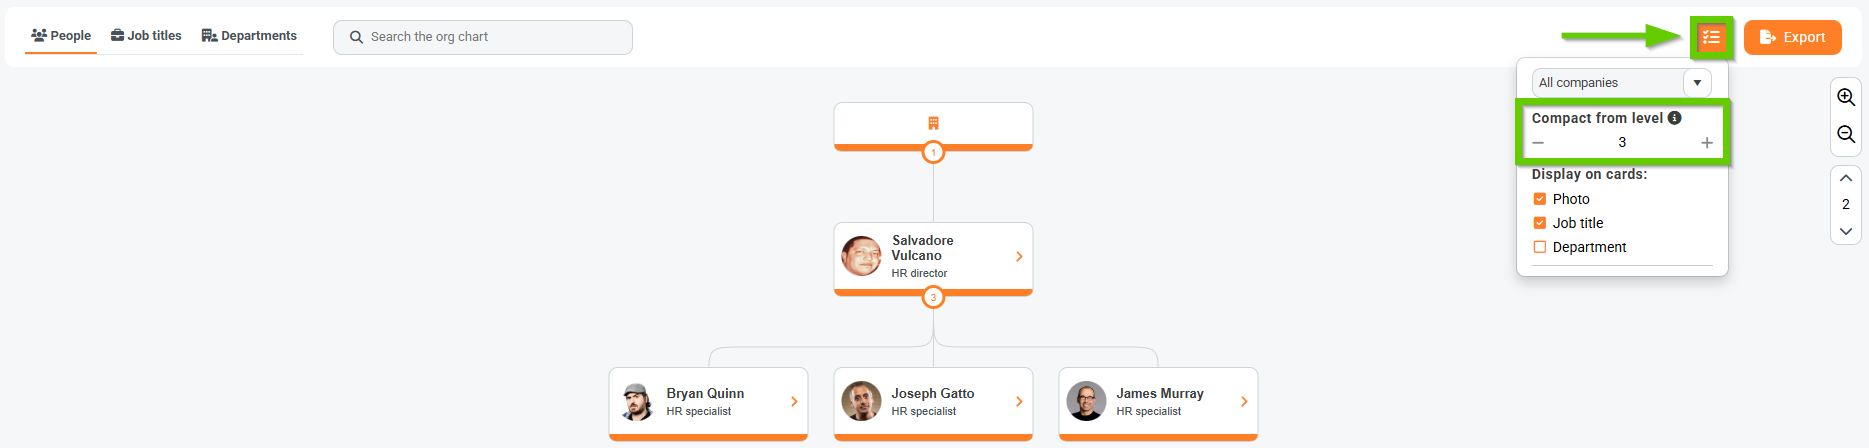Image resolution: width=1869 pixels, height=448 pixels.
Task: Zoom in on the org chart
Action: [x=1846, y=97]
